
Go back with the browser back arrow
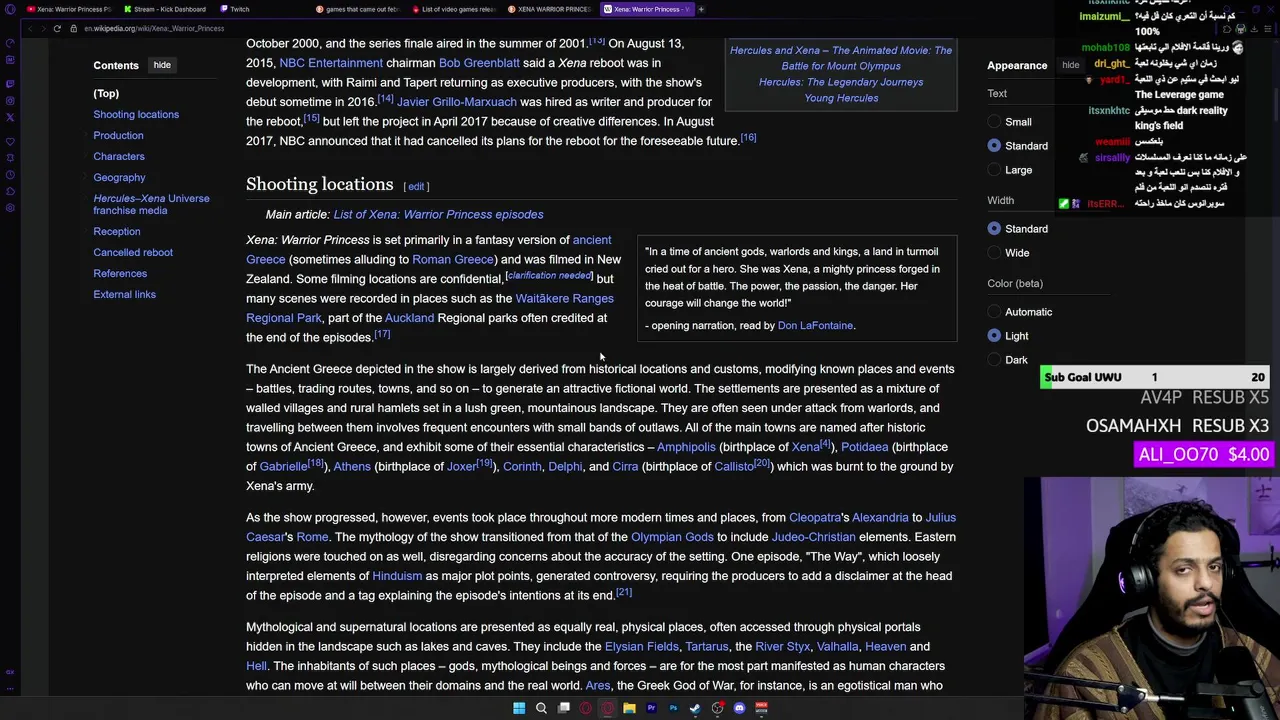point(28,28)
